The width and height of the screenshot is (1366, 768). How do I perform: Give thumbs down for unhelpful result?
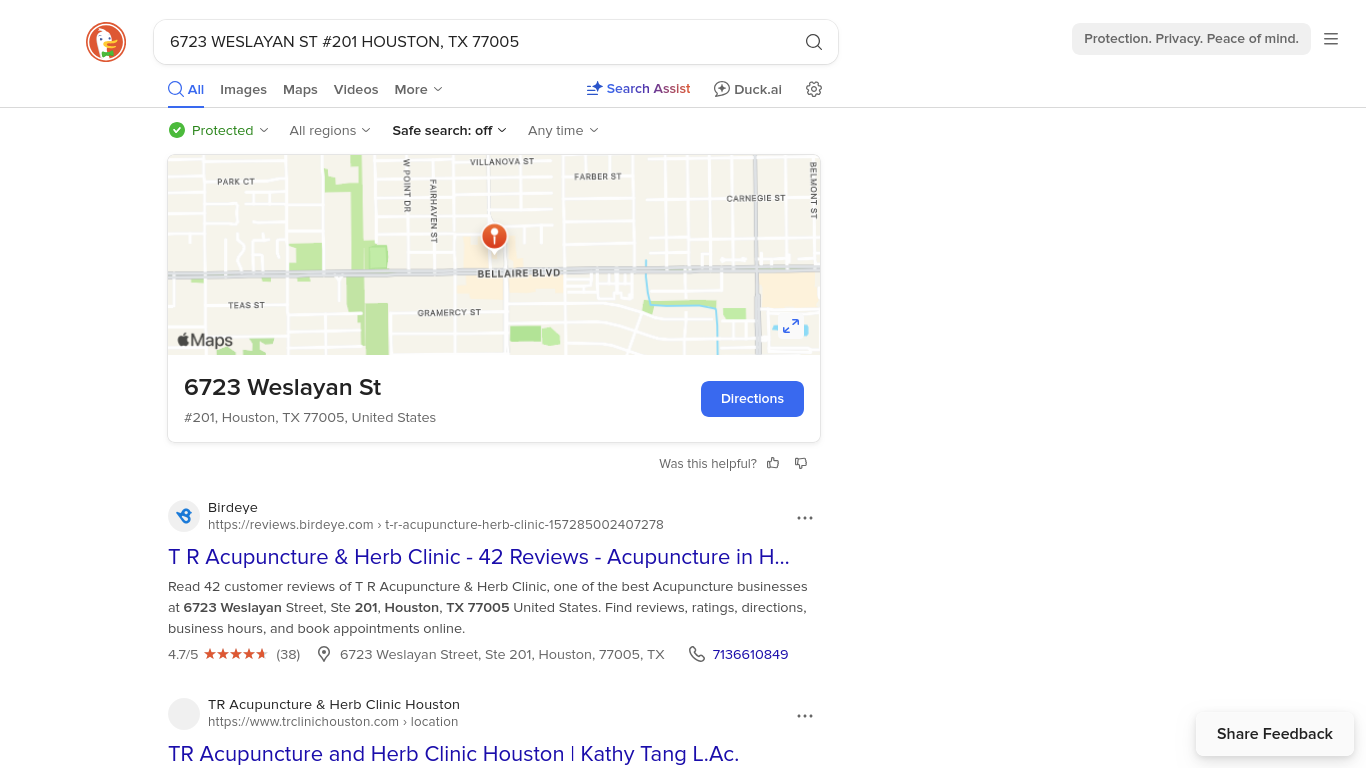[x=801, y=463]
